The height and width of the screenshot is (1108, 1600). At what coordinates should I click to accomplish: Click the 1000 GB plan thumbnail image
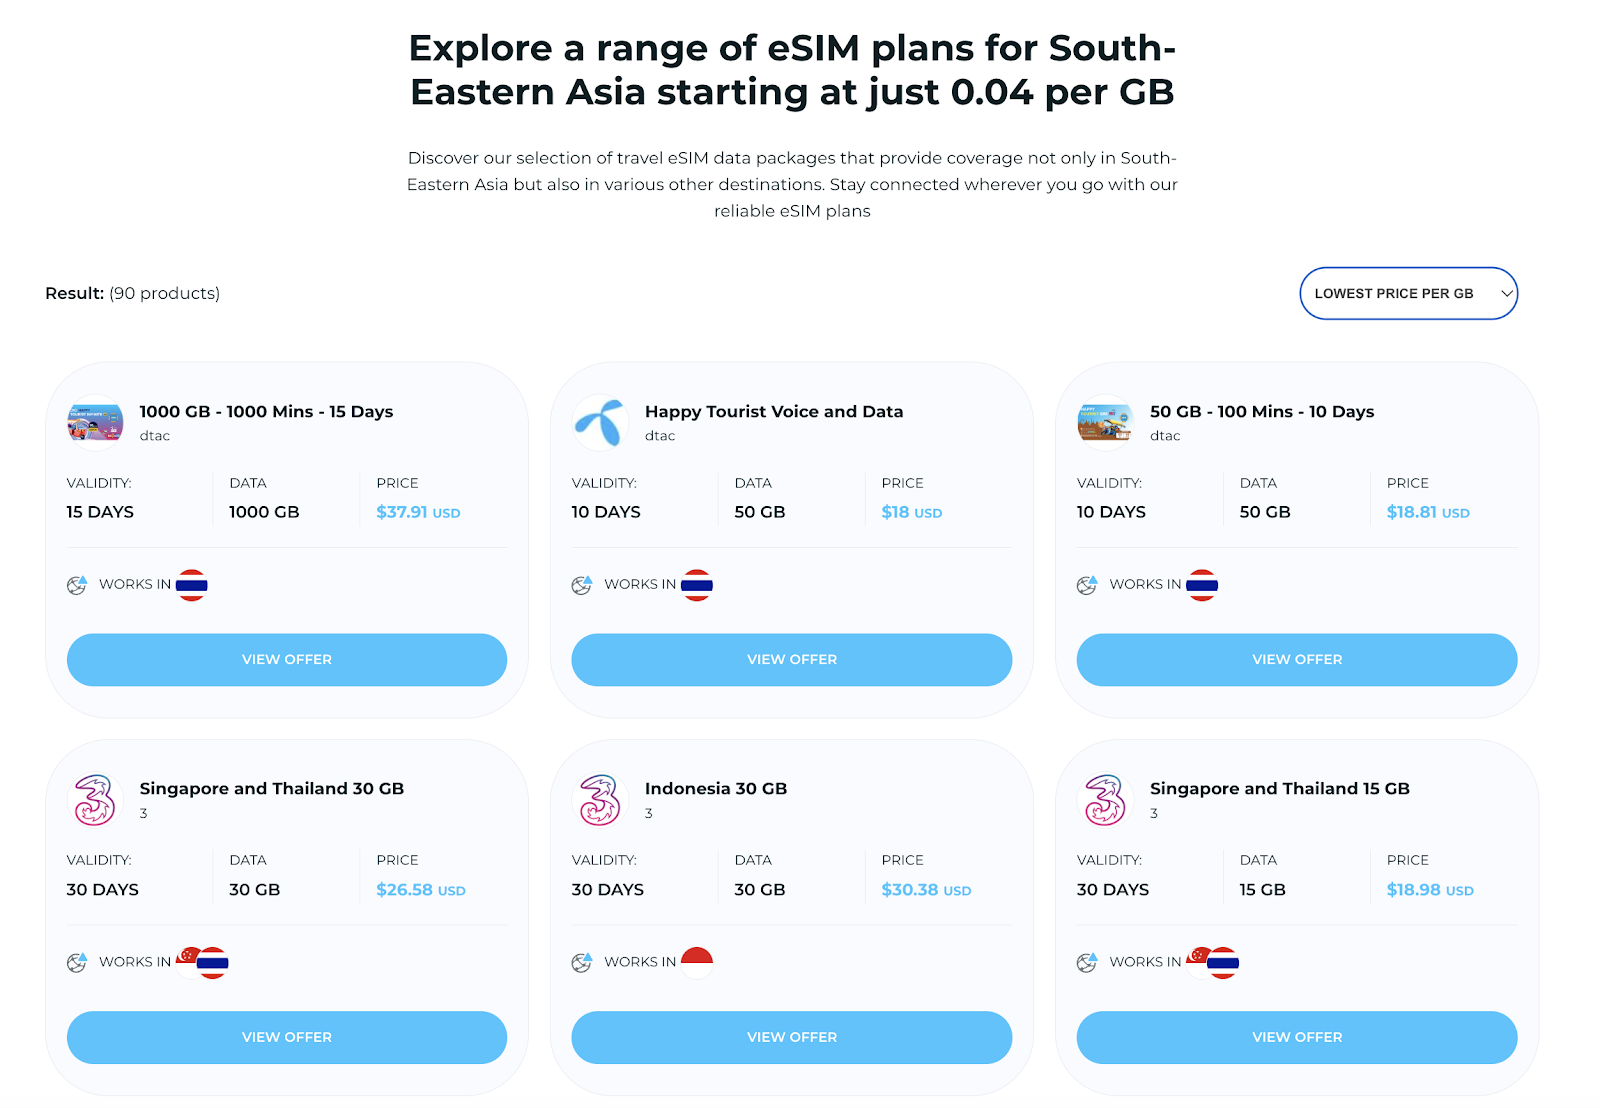click(x=95, y=422)
